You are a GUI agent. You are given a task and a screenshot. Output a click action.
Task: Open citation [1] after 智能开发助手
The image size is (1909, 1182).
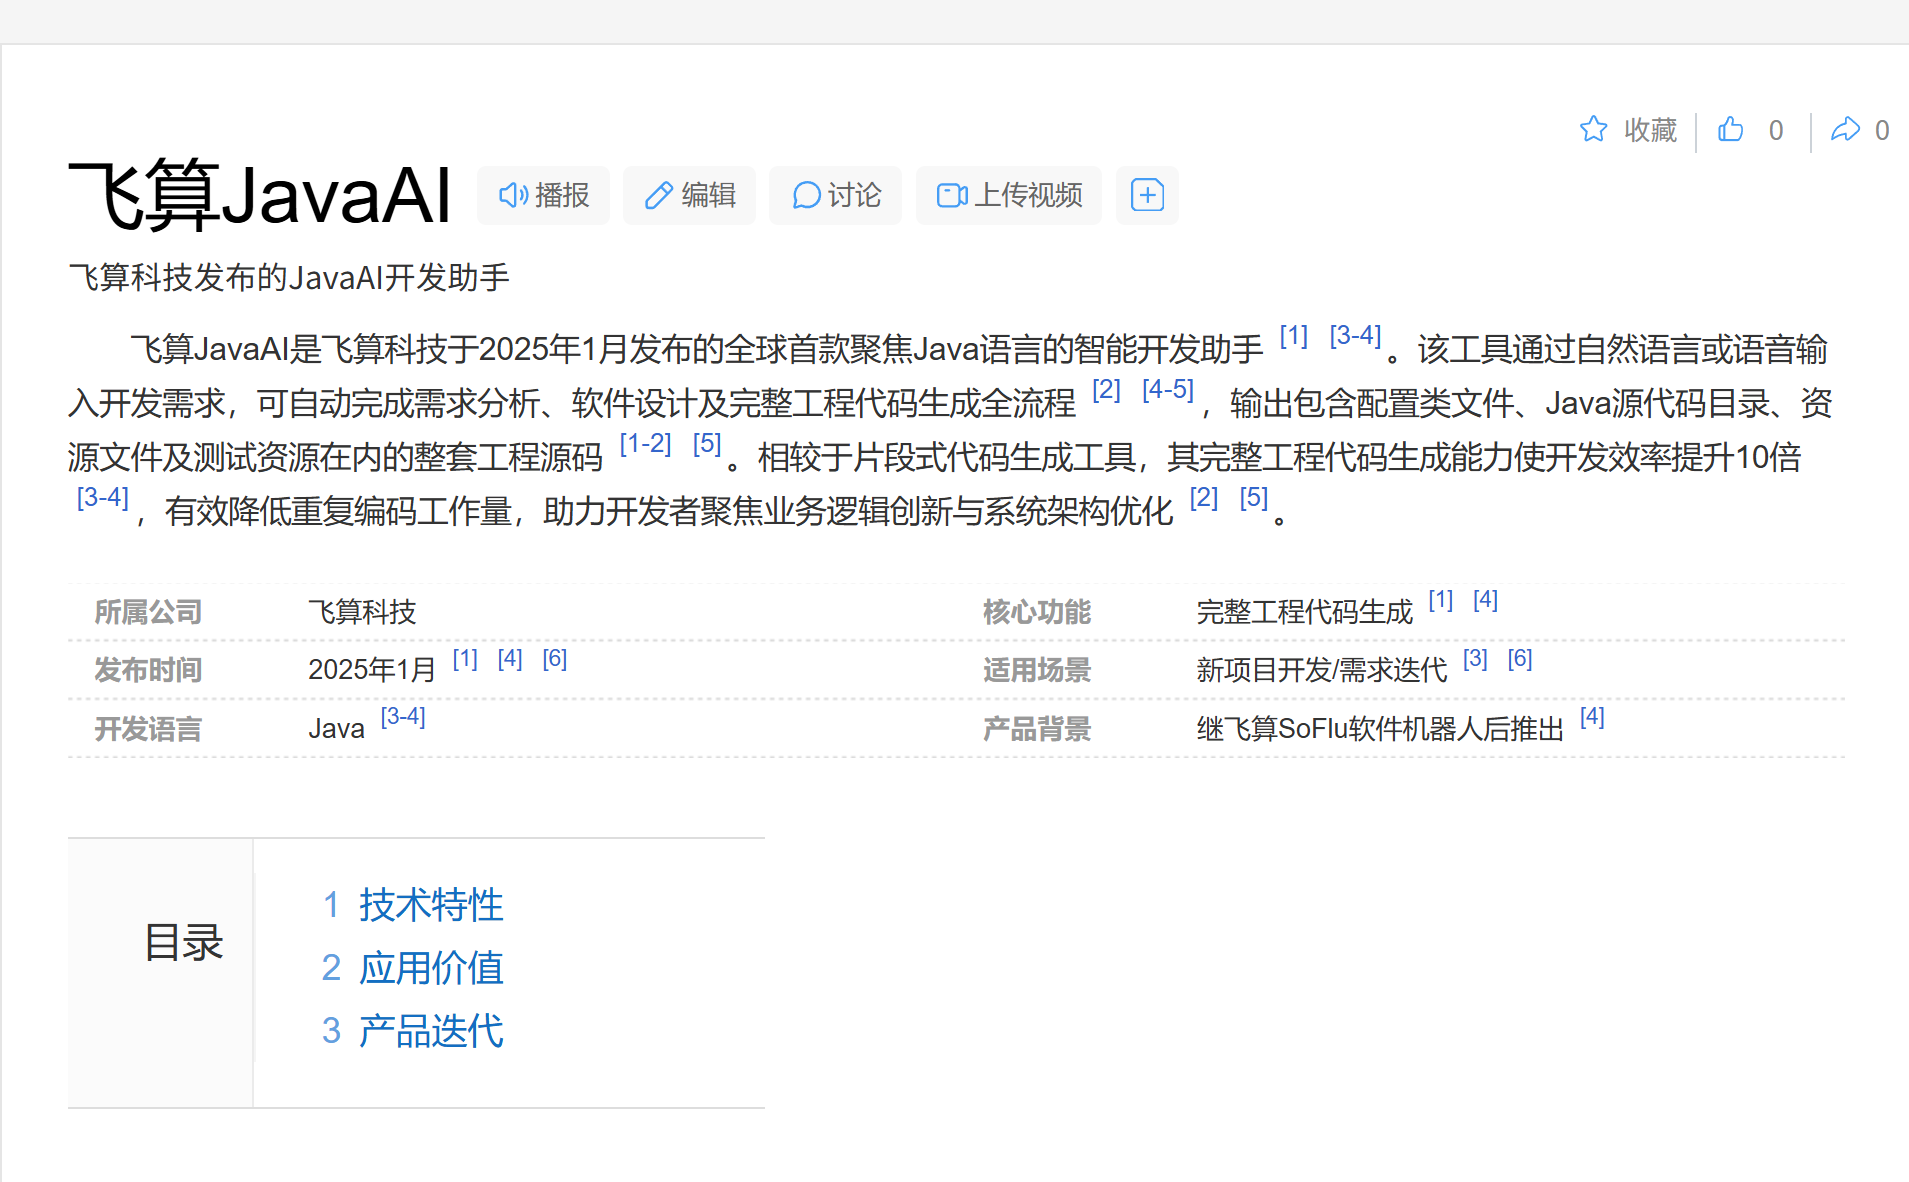1294,336
